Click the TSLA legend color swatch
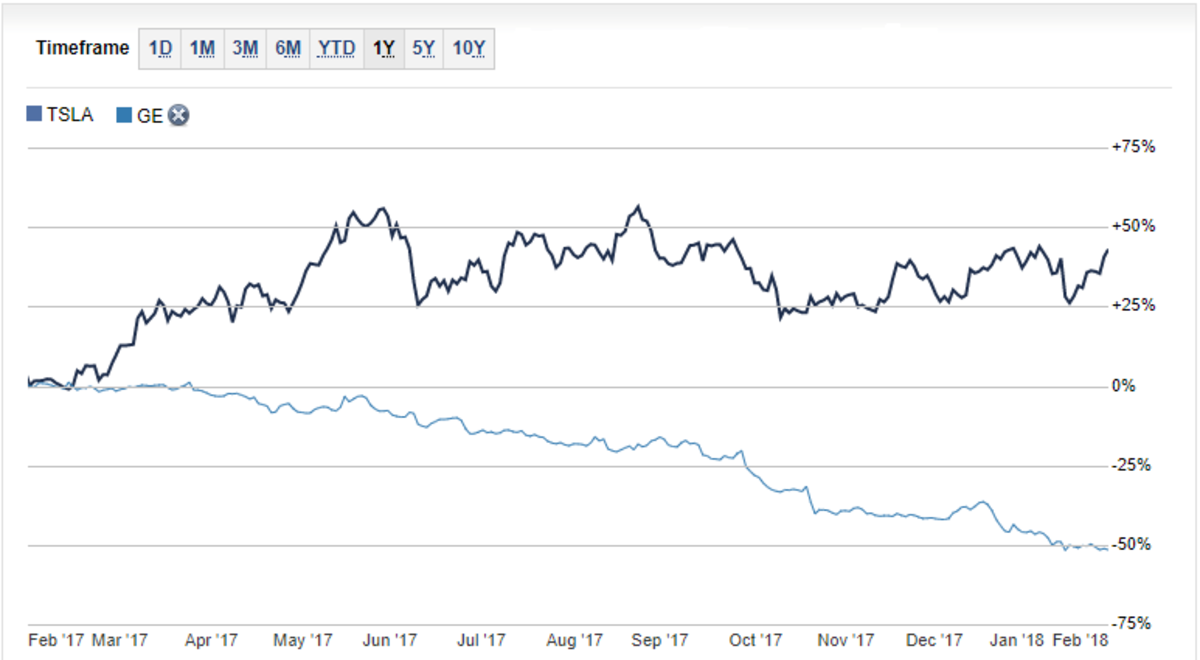Viewport: 1200px width, 660px height. pyautogui.click(x=35, y=114)
